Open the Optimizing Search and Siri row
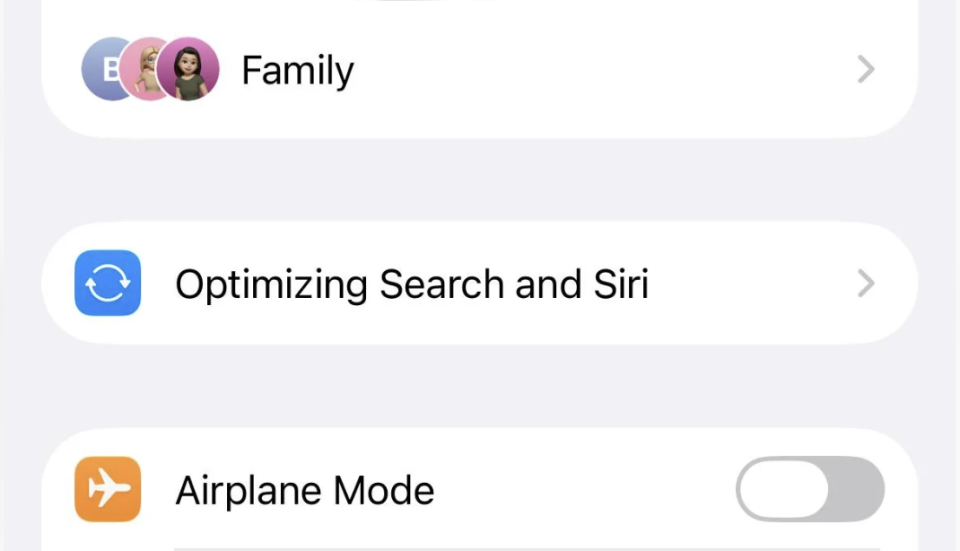 click(479, 283)
